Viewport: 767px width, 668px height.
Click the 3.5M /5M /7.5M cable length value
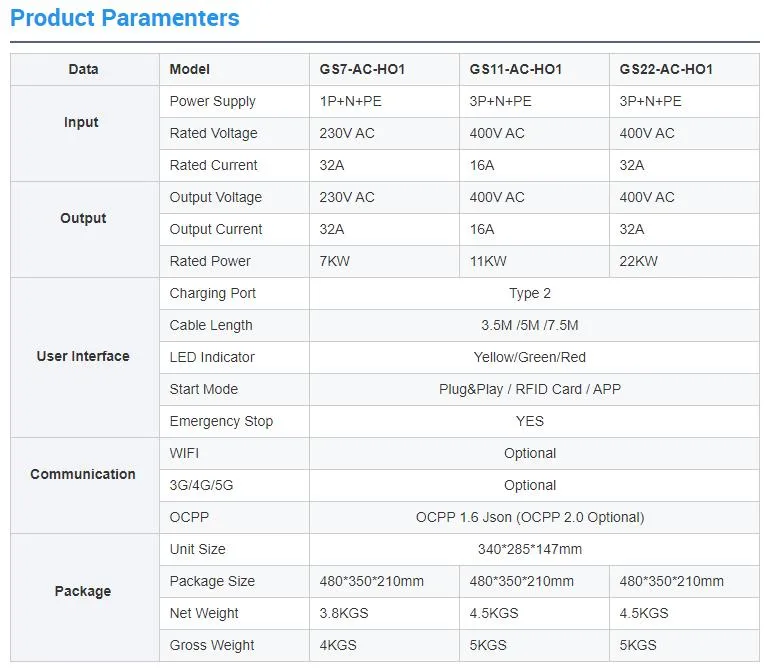click(530, 325)
